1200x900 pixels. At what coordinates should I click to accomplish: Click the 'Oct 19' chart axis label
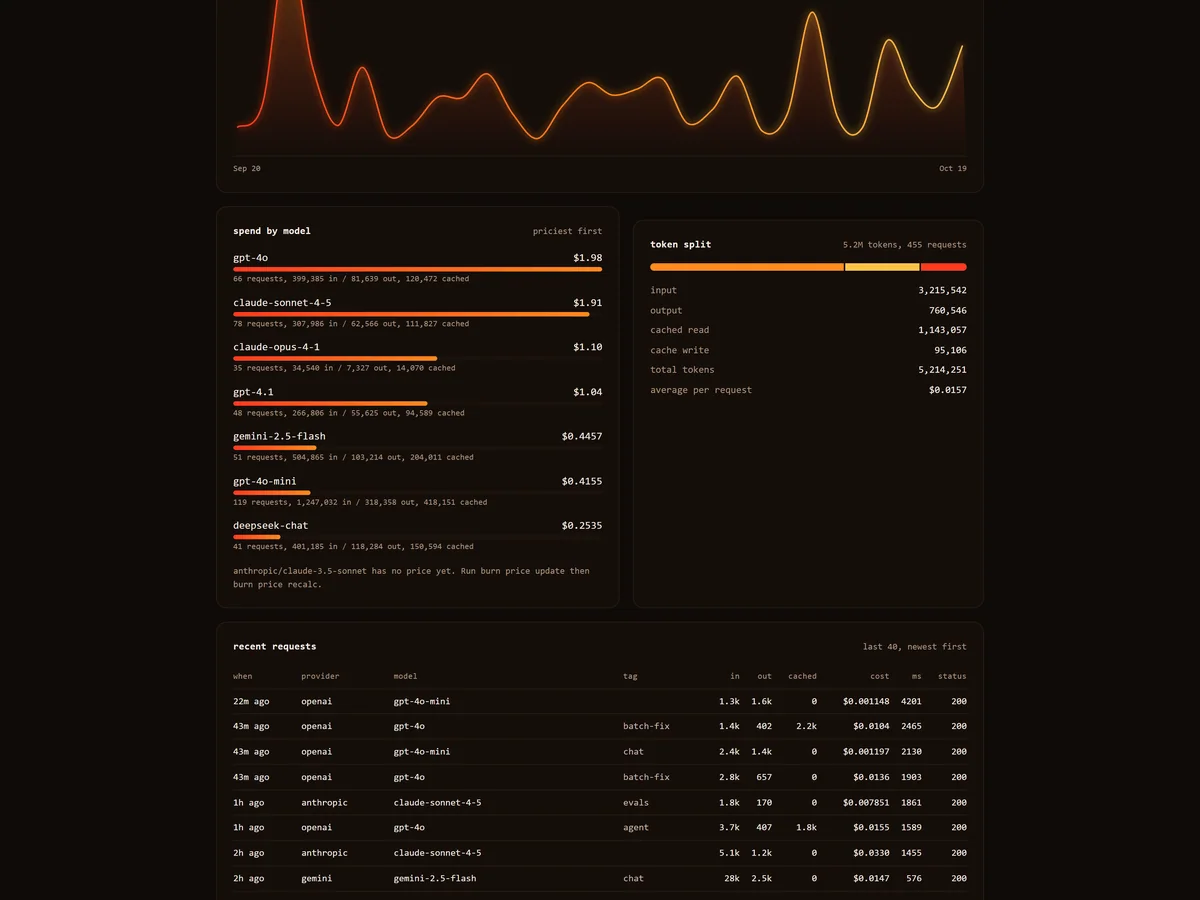point(953,168)
